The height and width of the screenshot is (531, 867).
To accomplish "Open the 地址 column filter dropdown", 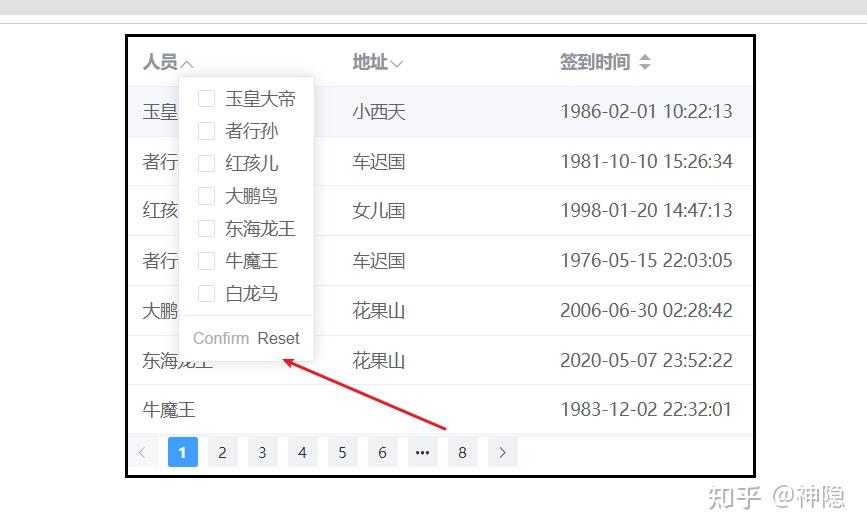I will point(396,64).
